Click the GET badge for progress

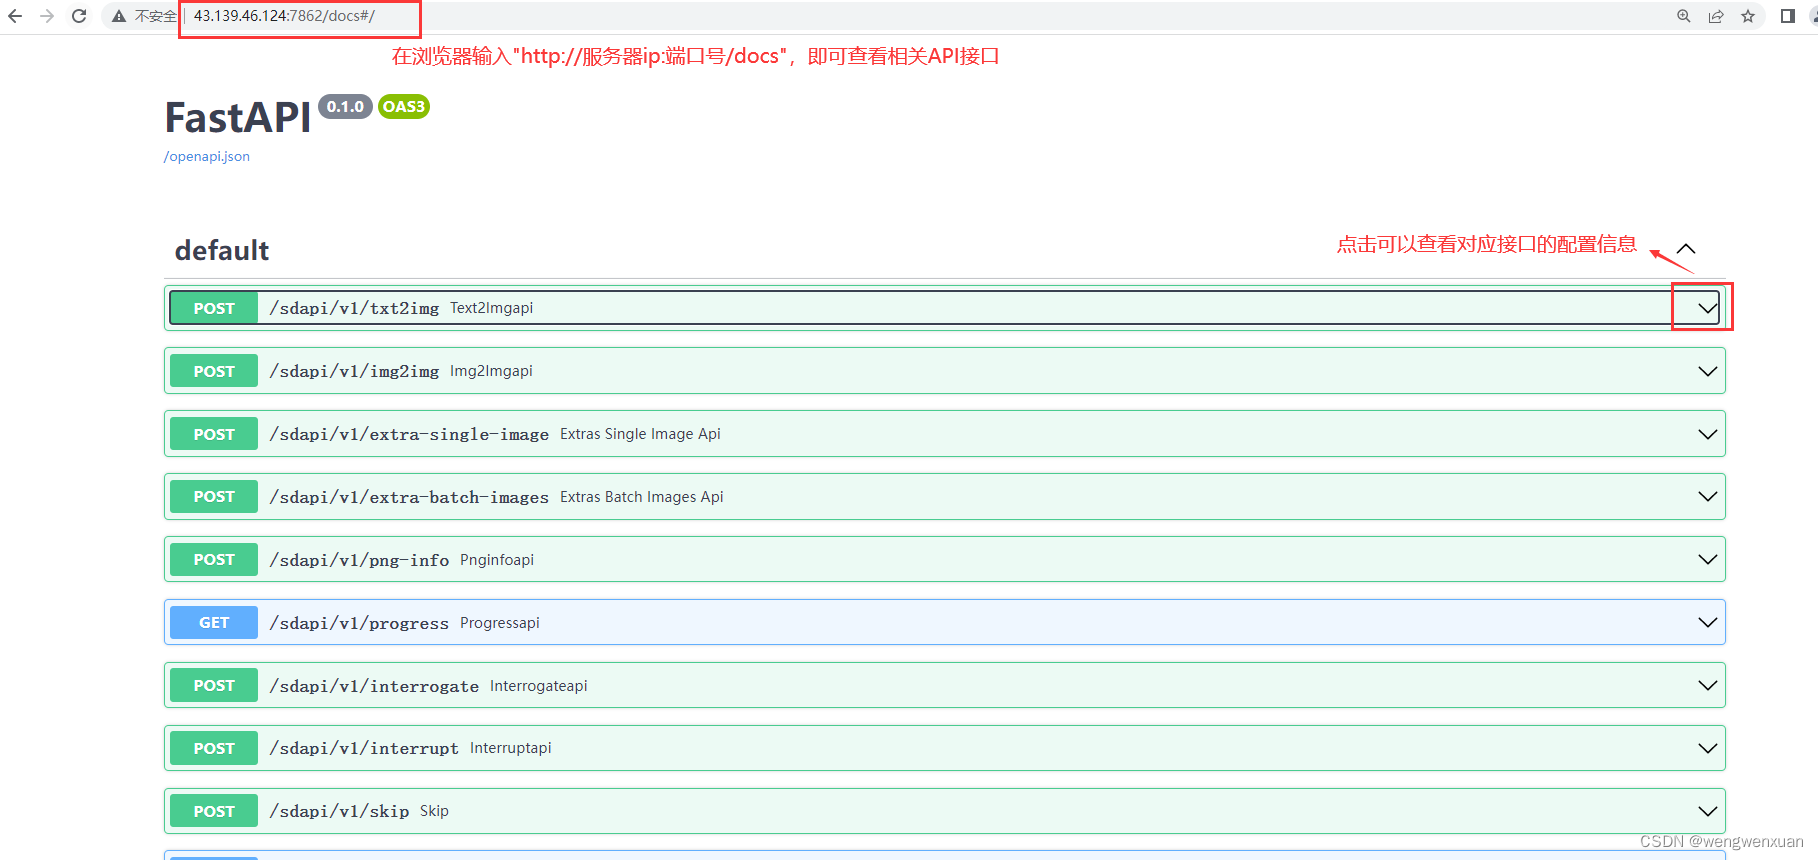(214, 623)
